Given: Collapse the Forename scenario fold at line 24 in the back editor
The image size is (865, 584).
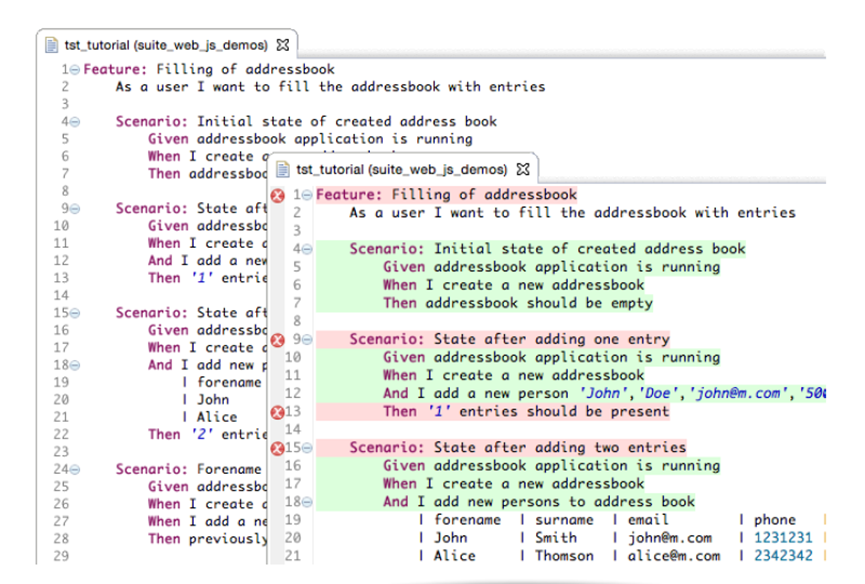Looking at the screenshot, I should click(74, 470).
